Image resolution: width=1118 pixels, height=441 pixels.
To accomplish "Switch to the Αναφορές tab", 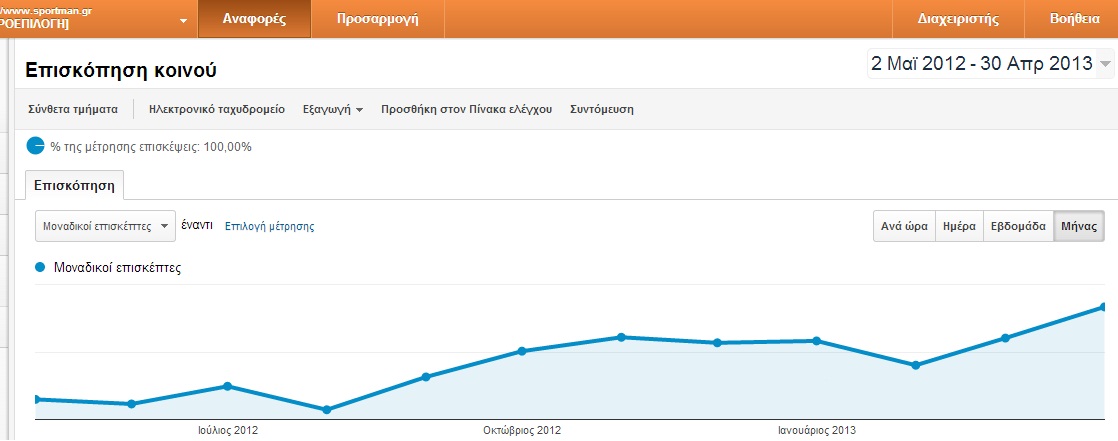I will 254,19.
